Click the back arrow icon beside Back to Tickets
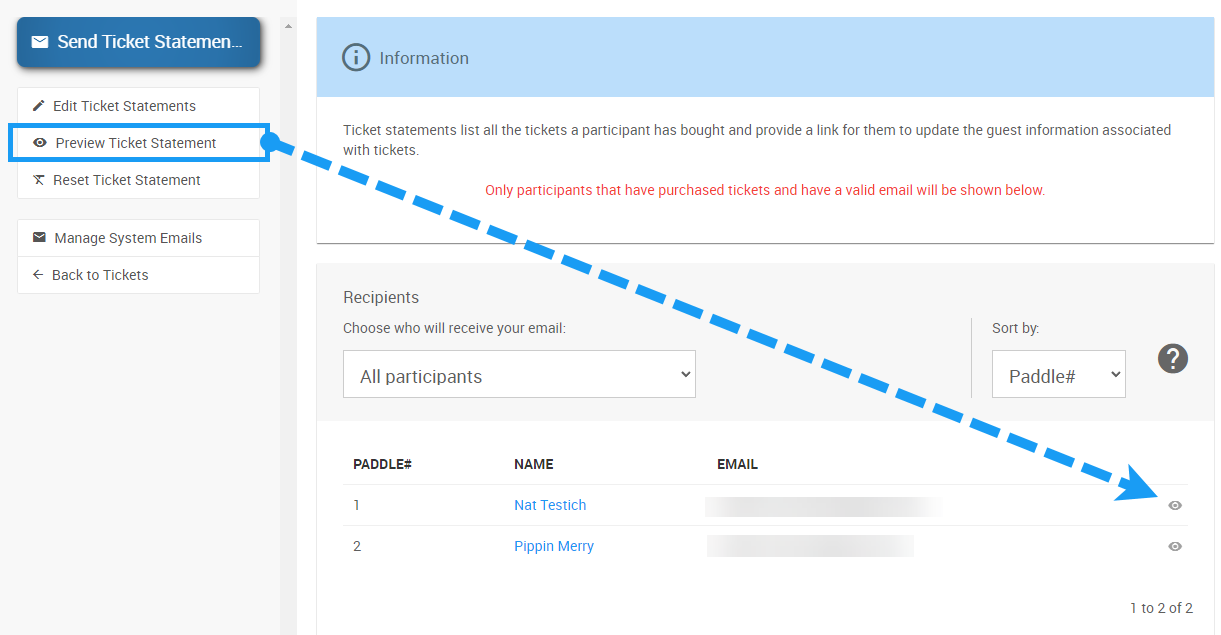1221x635 pixels. [38, 275]
